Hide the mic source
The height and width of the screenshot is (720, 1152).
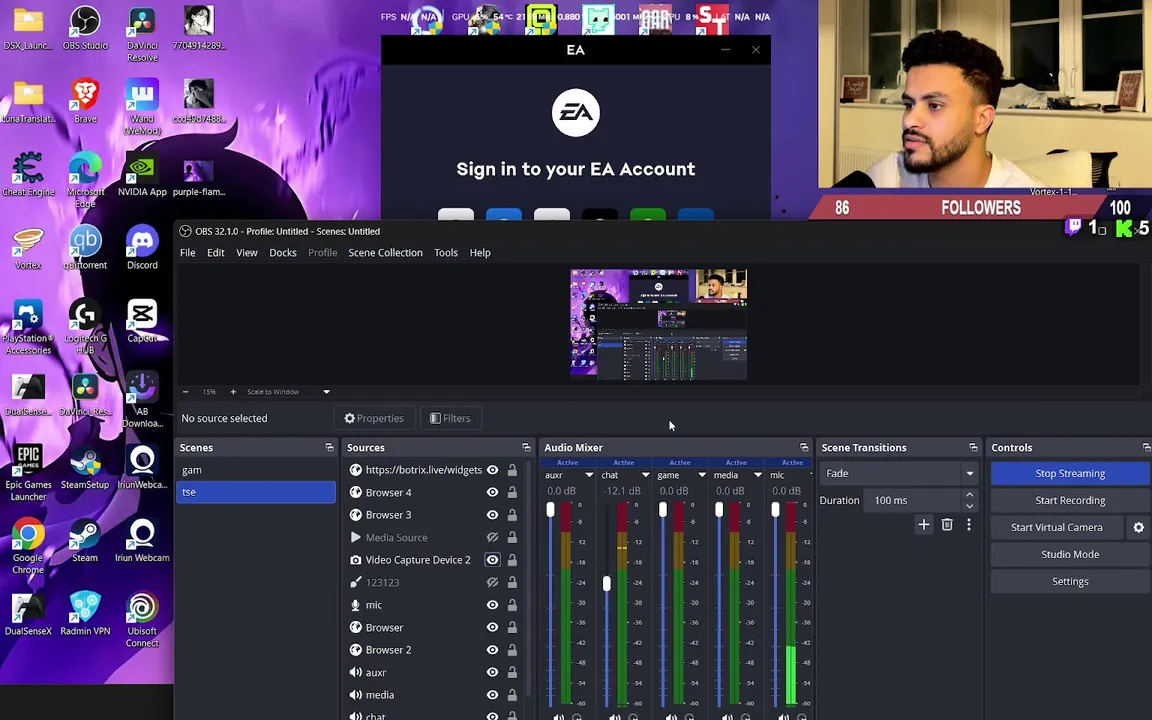[492, 605]
